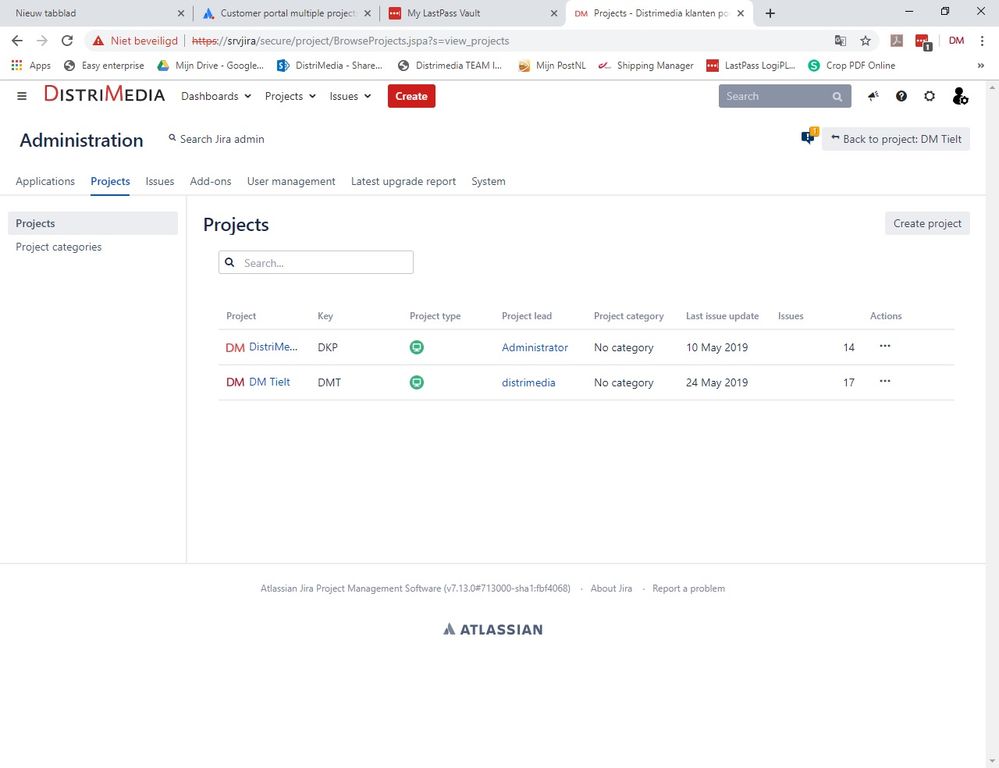Open the Mijn PostNL bookmark
999x768 pixels.
(x=552, y=65)
